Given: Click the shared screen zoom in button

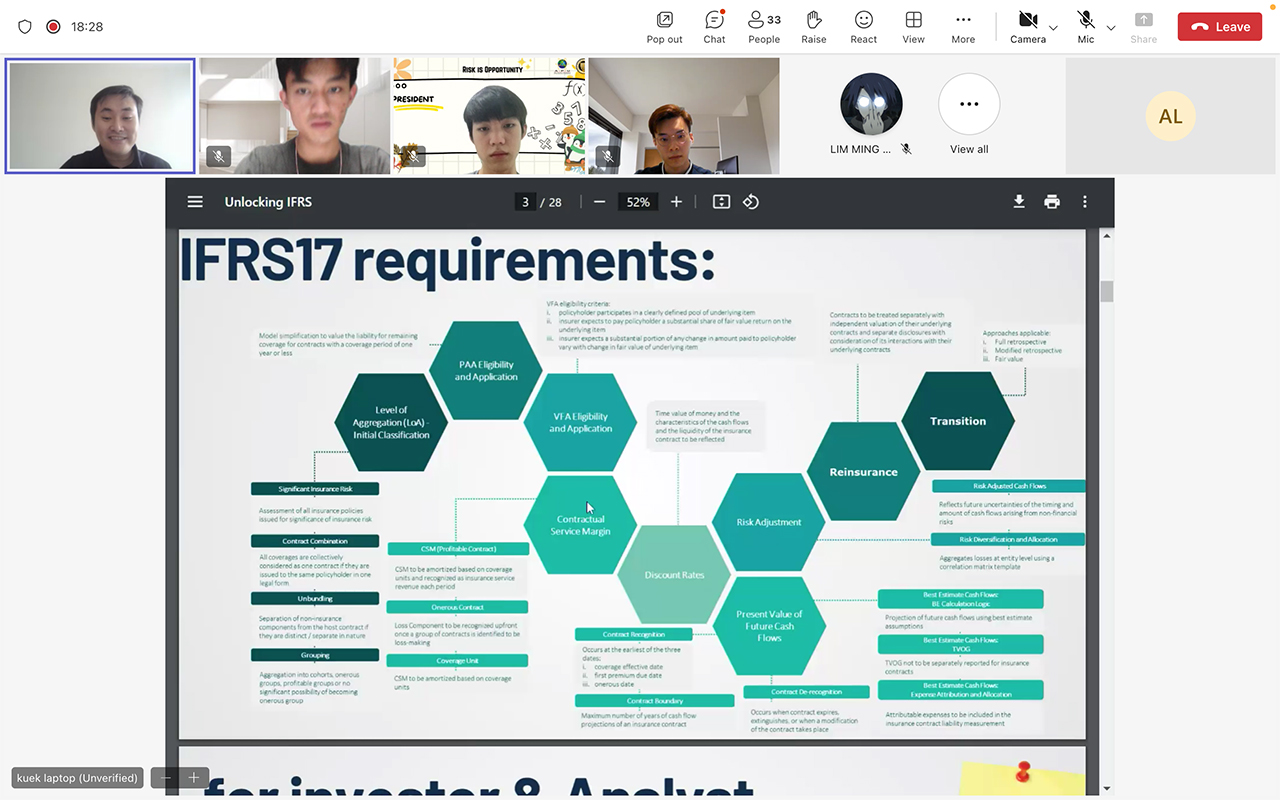Looking at the screenshot, I should pos(194,777).
